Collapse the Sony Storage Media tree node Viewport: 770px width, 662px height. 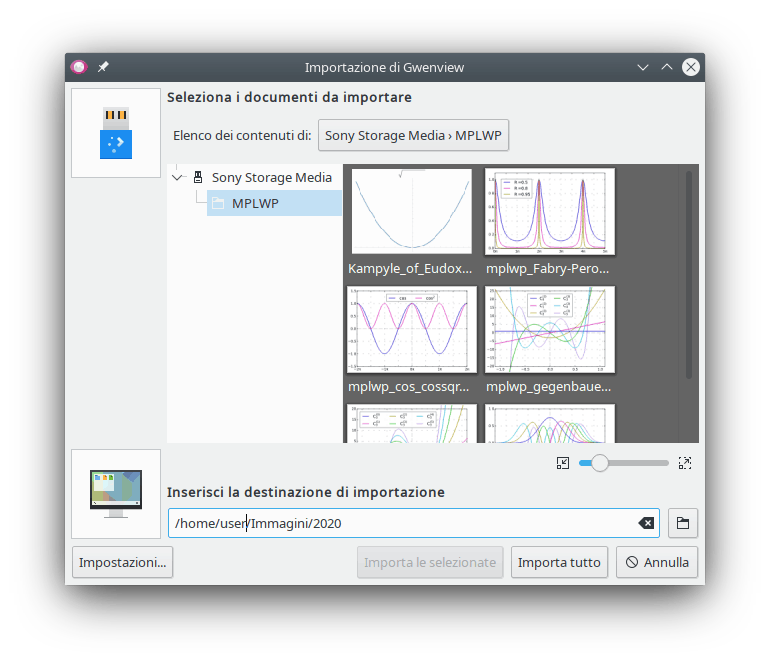click(x=178, y=177)
